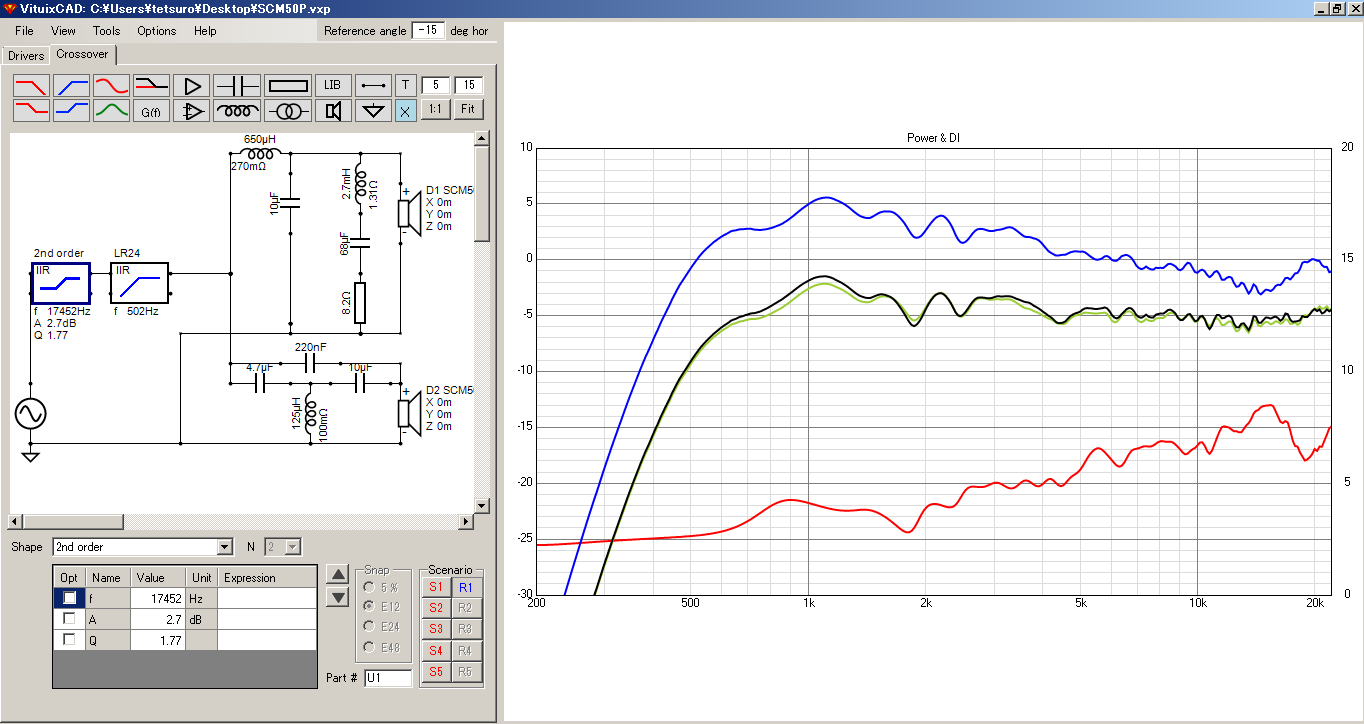Select the LR24 IIR block in schematic
1364x724 pixels.
click(x=140, y=283)
